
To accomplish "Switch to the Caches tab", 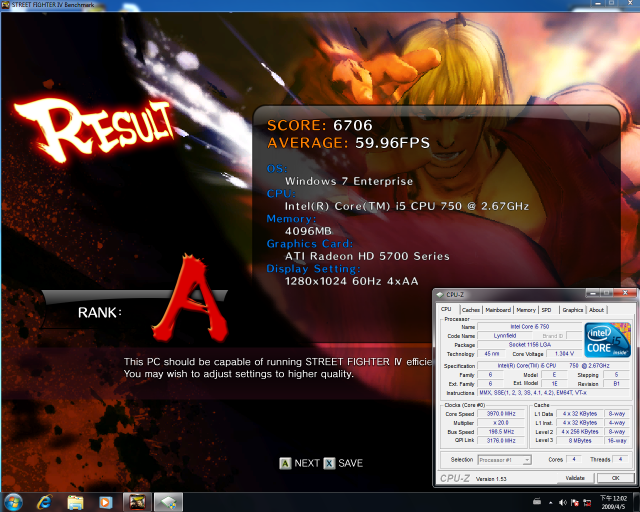I will 471,310.
